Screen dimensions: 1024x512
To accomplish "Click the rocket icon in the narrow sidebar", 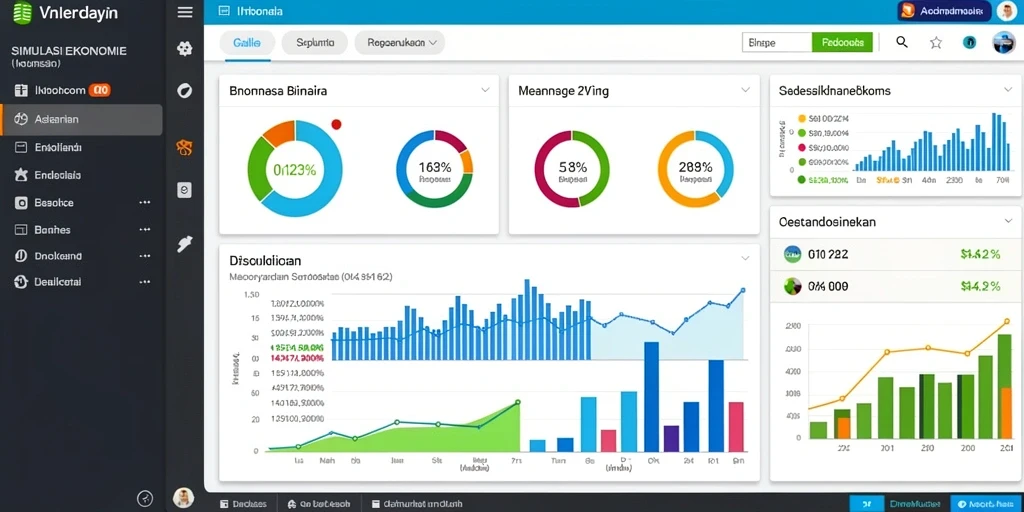I will coord(185,244).
